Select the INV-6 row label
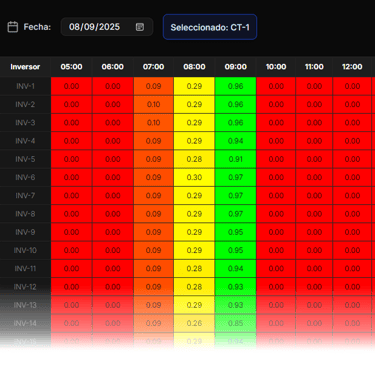This screenshot has width=375, height=366. [25, 178]
